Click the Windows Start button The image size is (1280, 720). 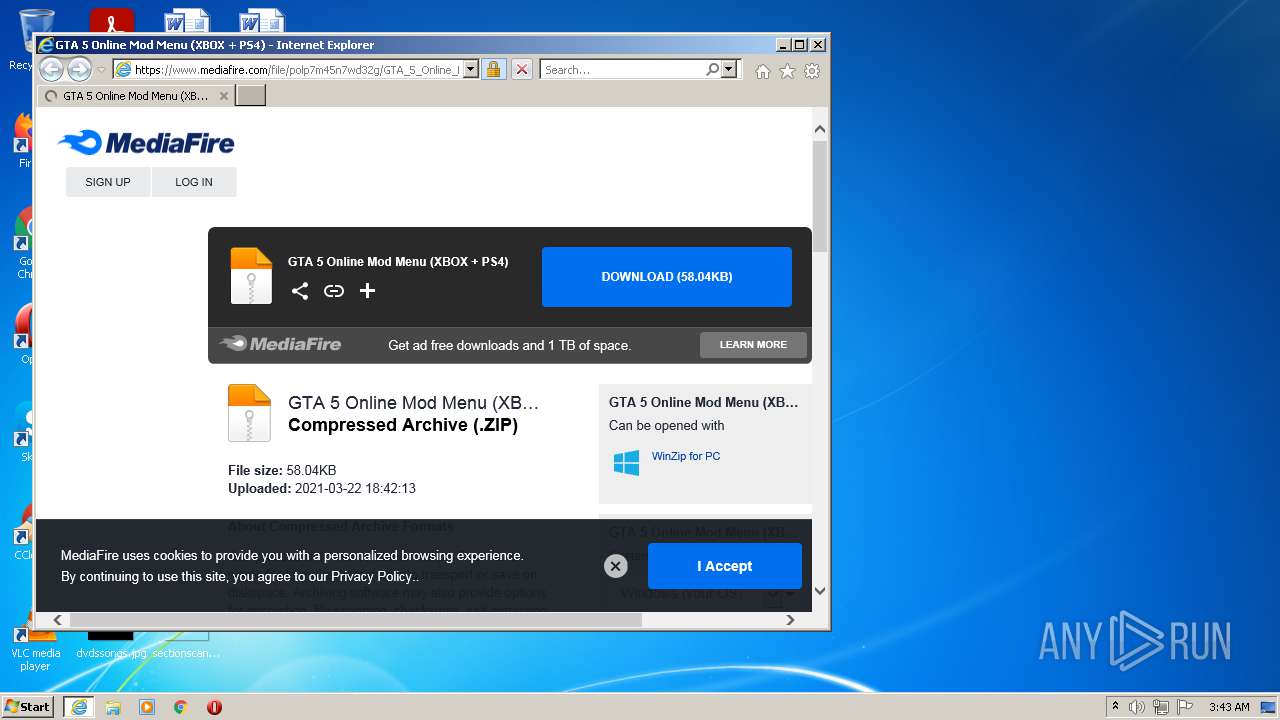coord(28,707)
